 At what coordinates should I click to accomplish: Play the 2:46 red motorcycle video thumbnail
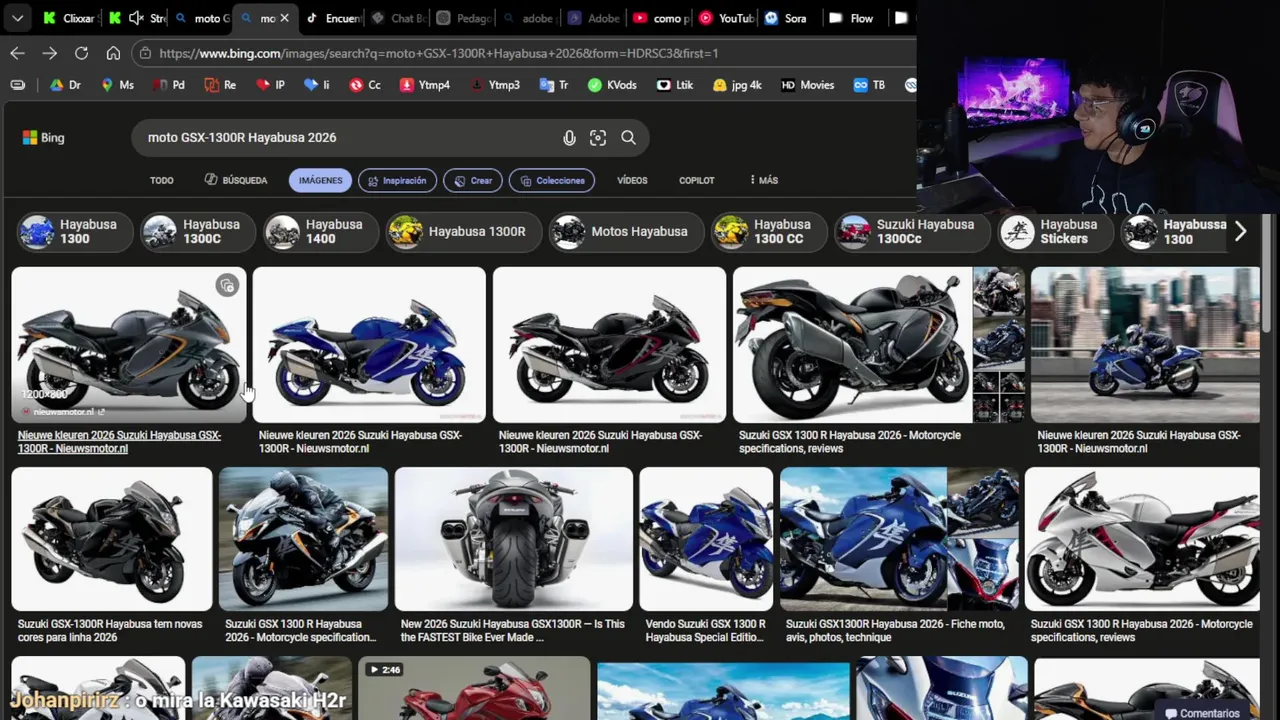point(474,688)
